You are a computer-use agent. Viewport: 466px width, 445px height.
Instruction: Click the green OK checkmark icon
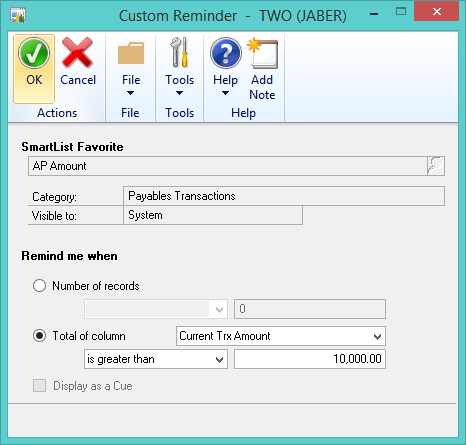coord(34,53)
